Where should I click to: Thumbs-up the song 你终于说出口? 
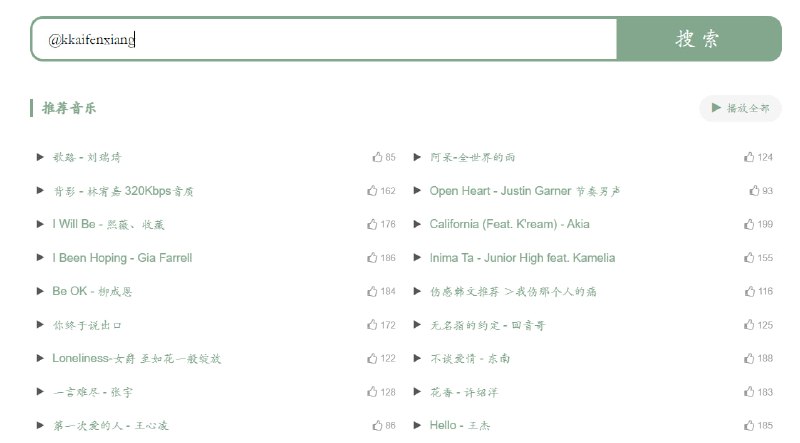(373, 325)
